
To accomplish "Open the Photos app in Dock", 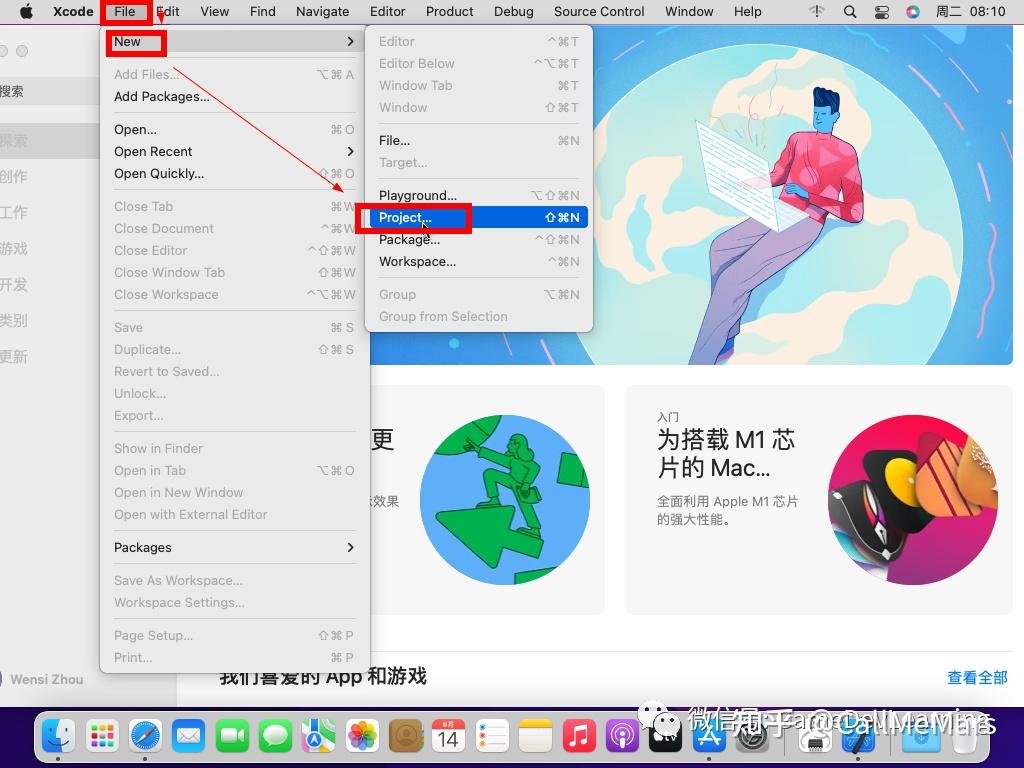I will pos(362,736).
